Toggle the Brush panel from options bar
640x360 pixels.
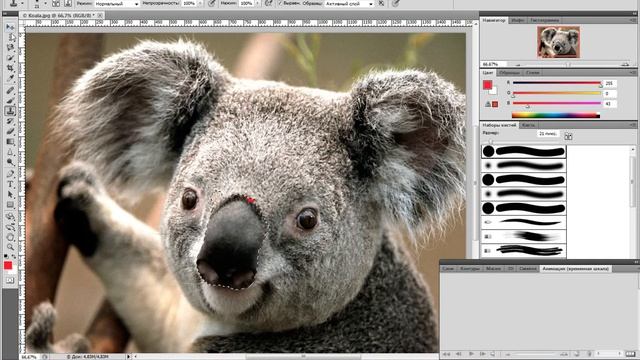[x=56, y=3]
